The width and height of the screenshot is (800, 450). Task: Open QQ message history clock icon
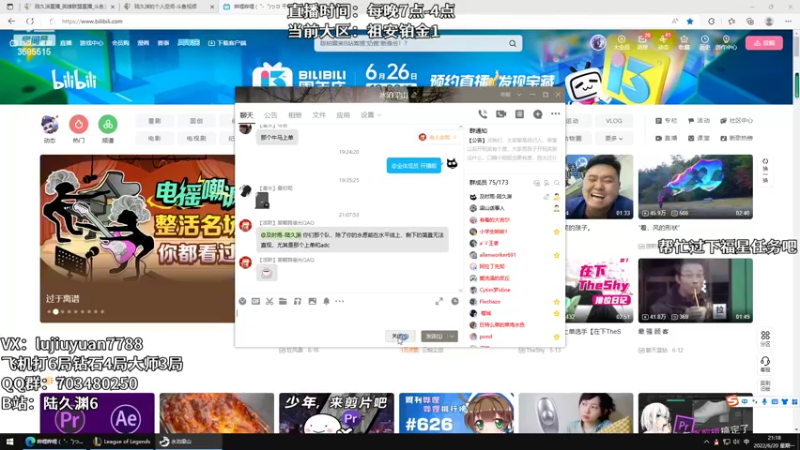coord(455,302)
